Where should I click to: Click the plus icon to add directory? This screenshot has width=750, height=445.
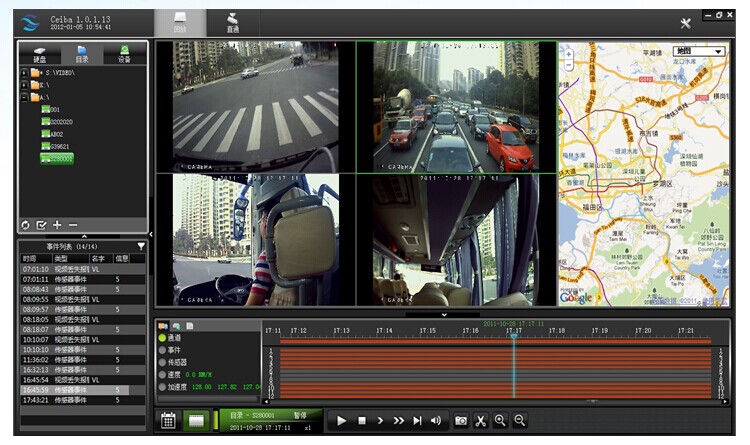[x=57, y=225]
